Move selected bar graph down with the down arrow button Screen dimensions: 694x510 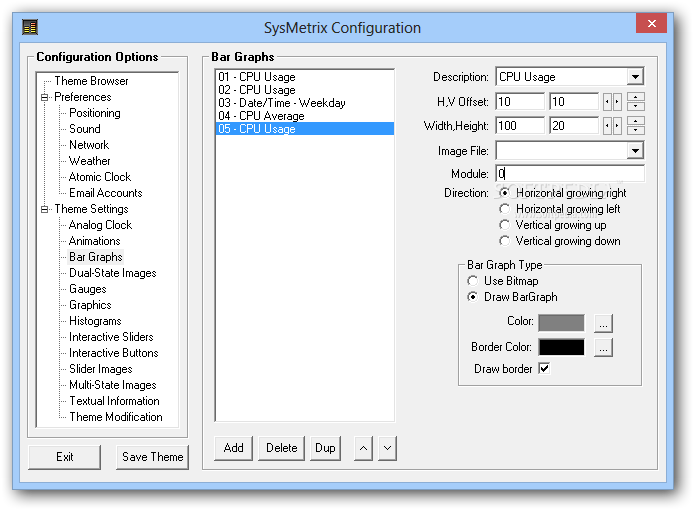(x=387, y=448)
